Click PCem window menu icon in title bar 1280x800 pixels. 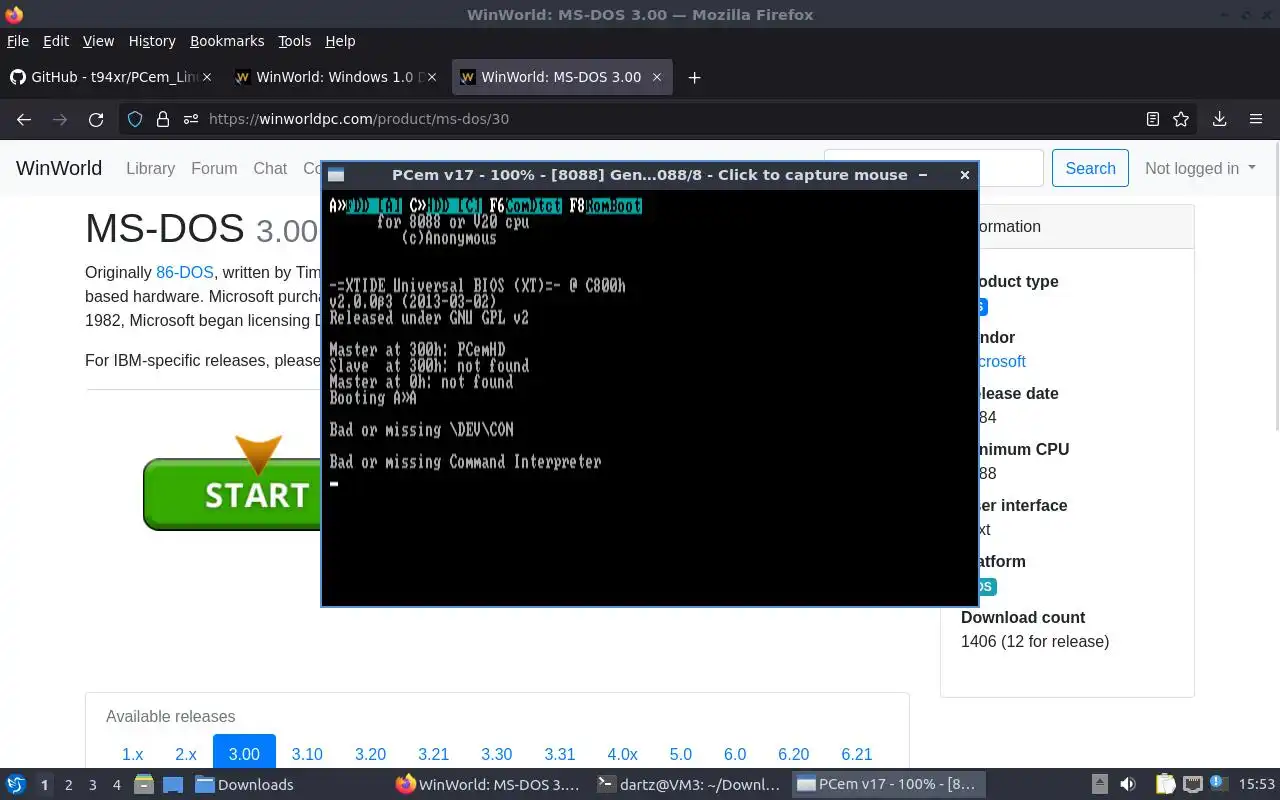point(336,175)
